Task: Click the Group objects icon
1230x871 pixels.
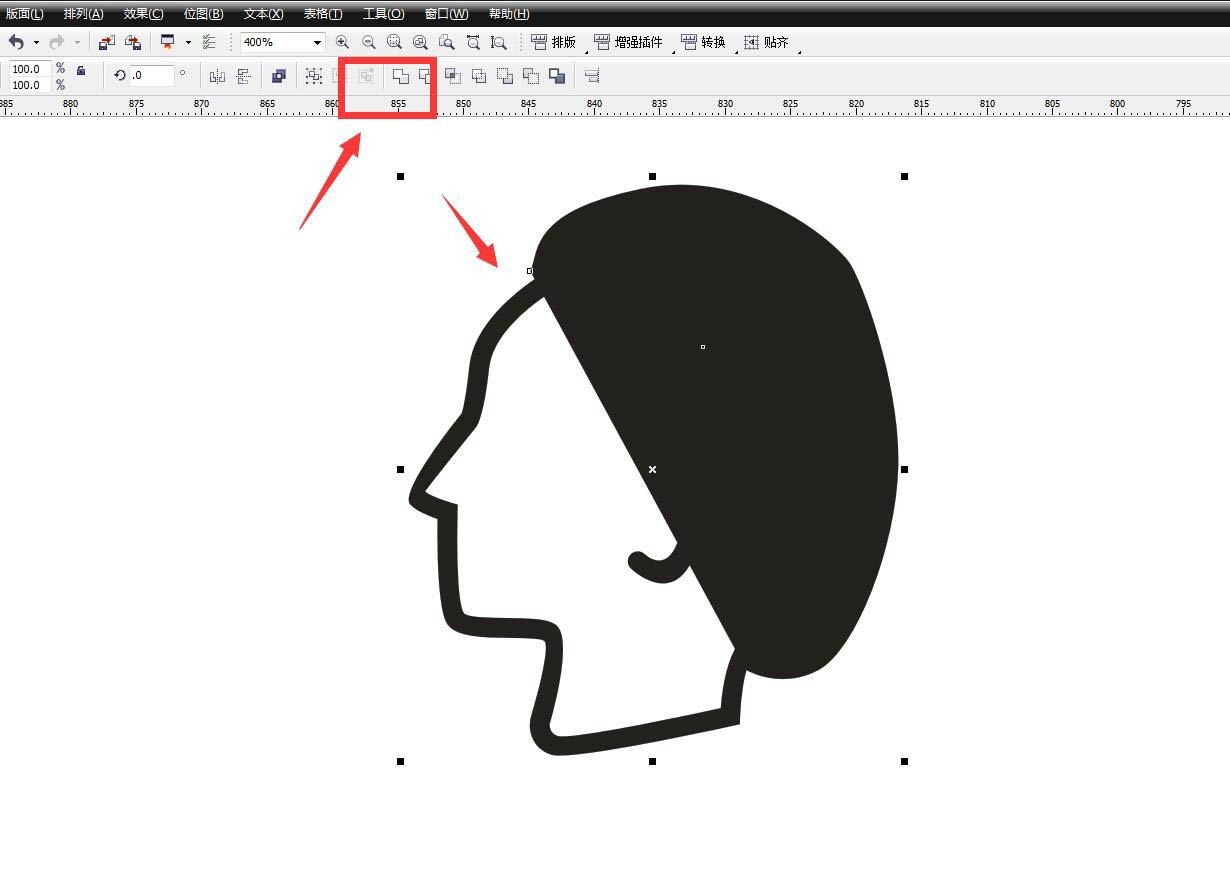Action: tap(314, 76)
